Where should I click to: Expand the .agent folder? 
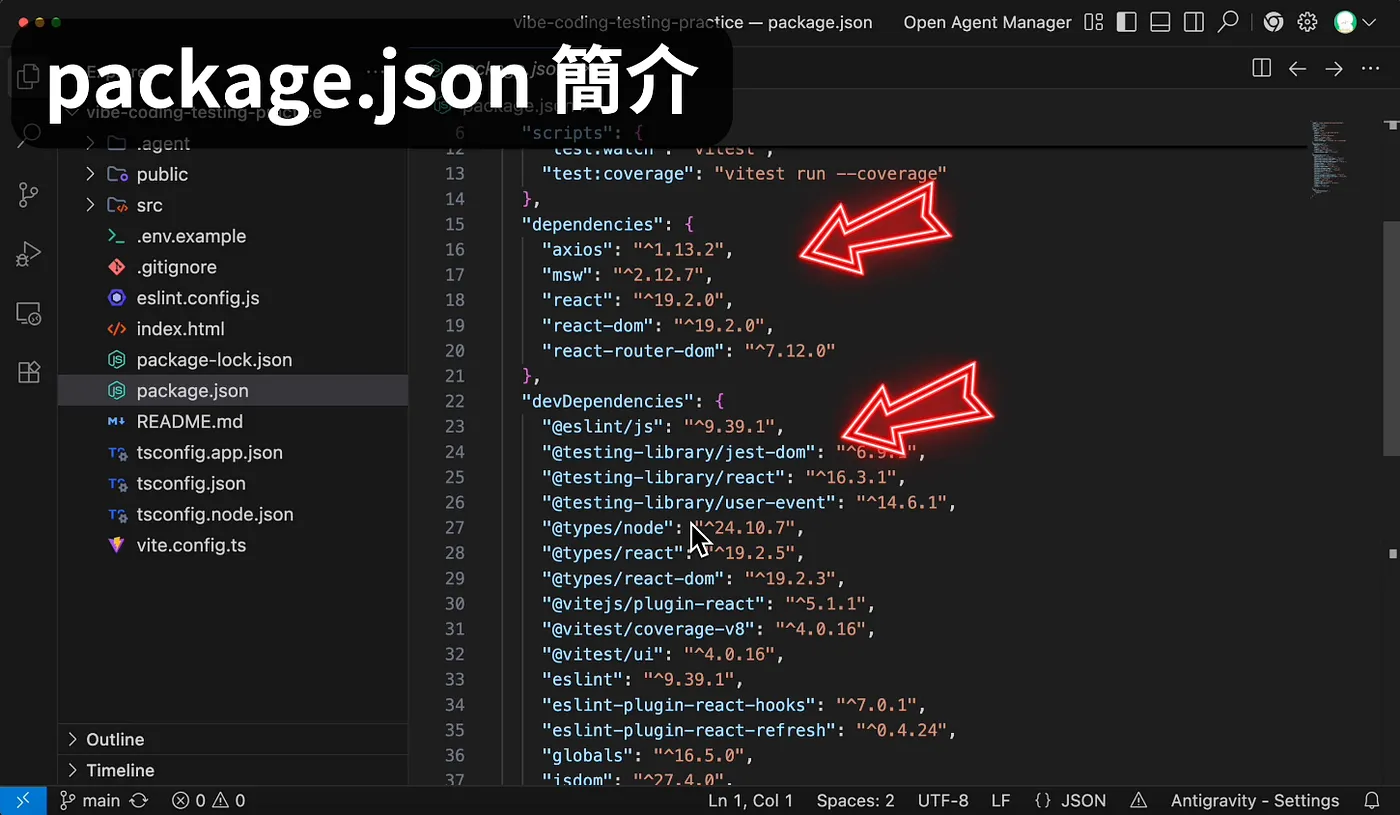pyautogui.click(x=232, y=144)
